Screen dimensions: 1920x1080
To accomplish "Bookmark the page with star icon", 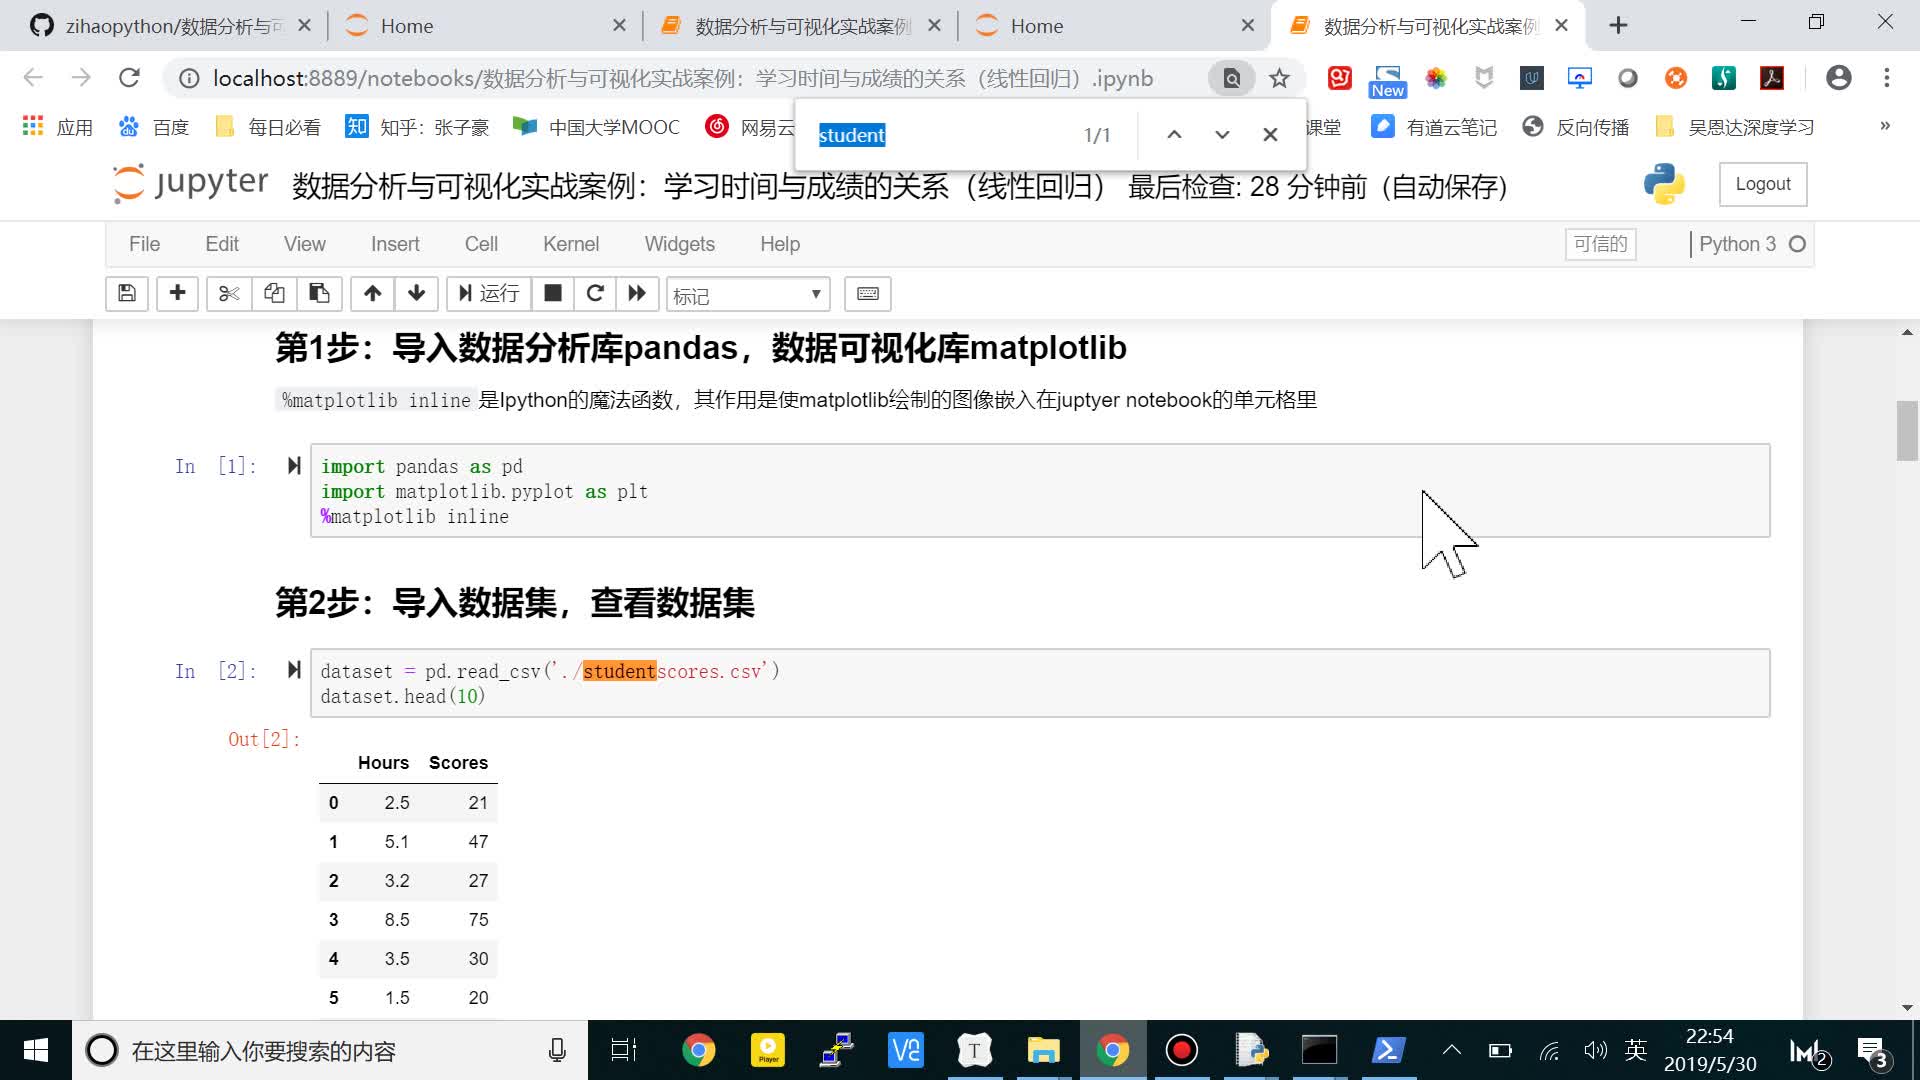I will 1281,78.
